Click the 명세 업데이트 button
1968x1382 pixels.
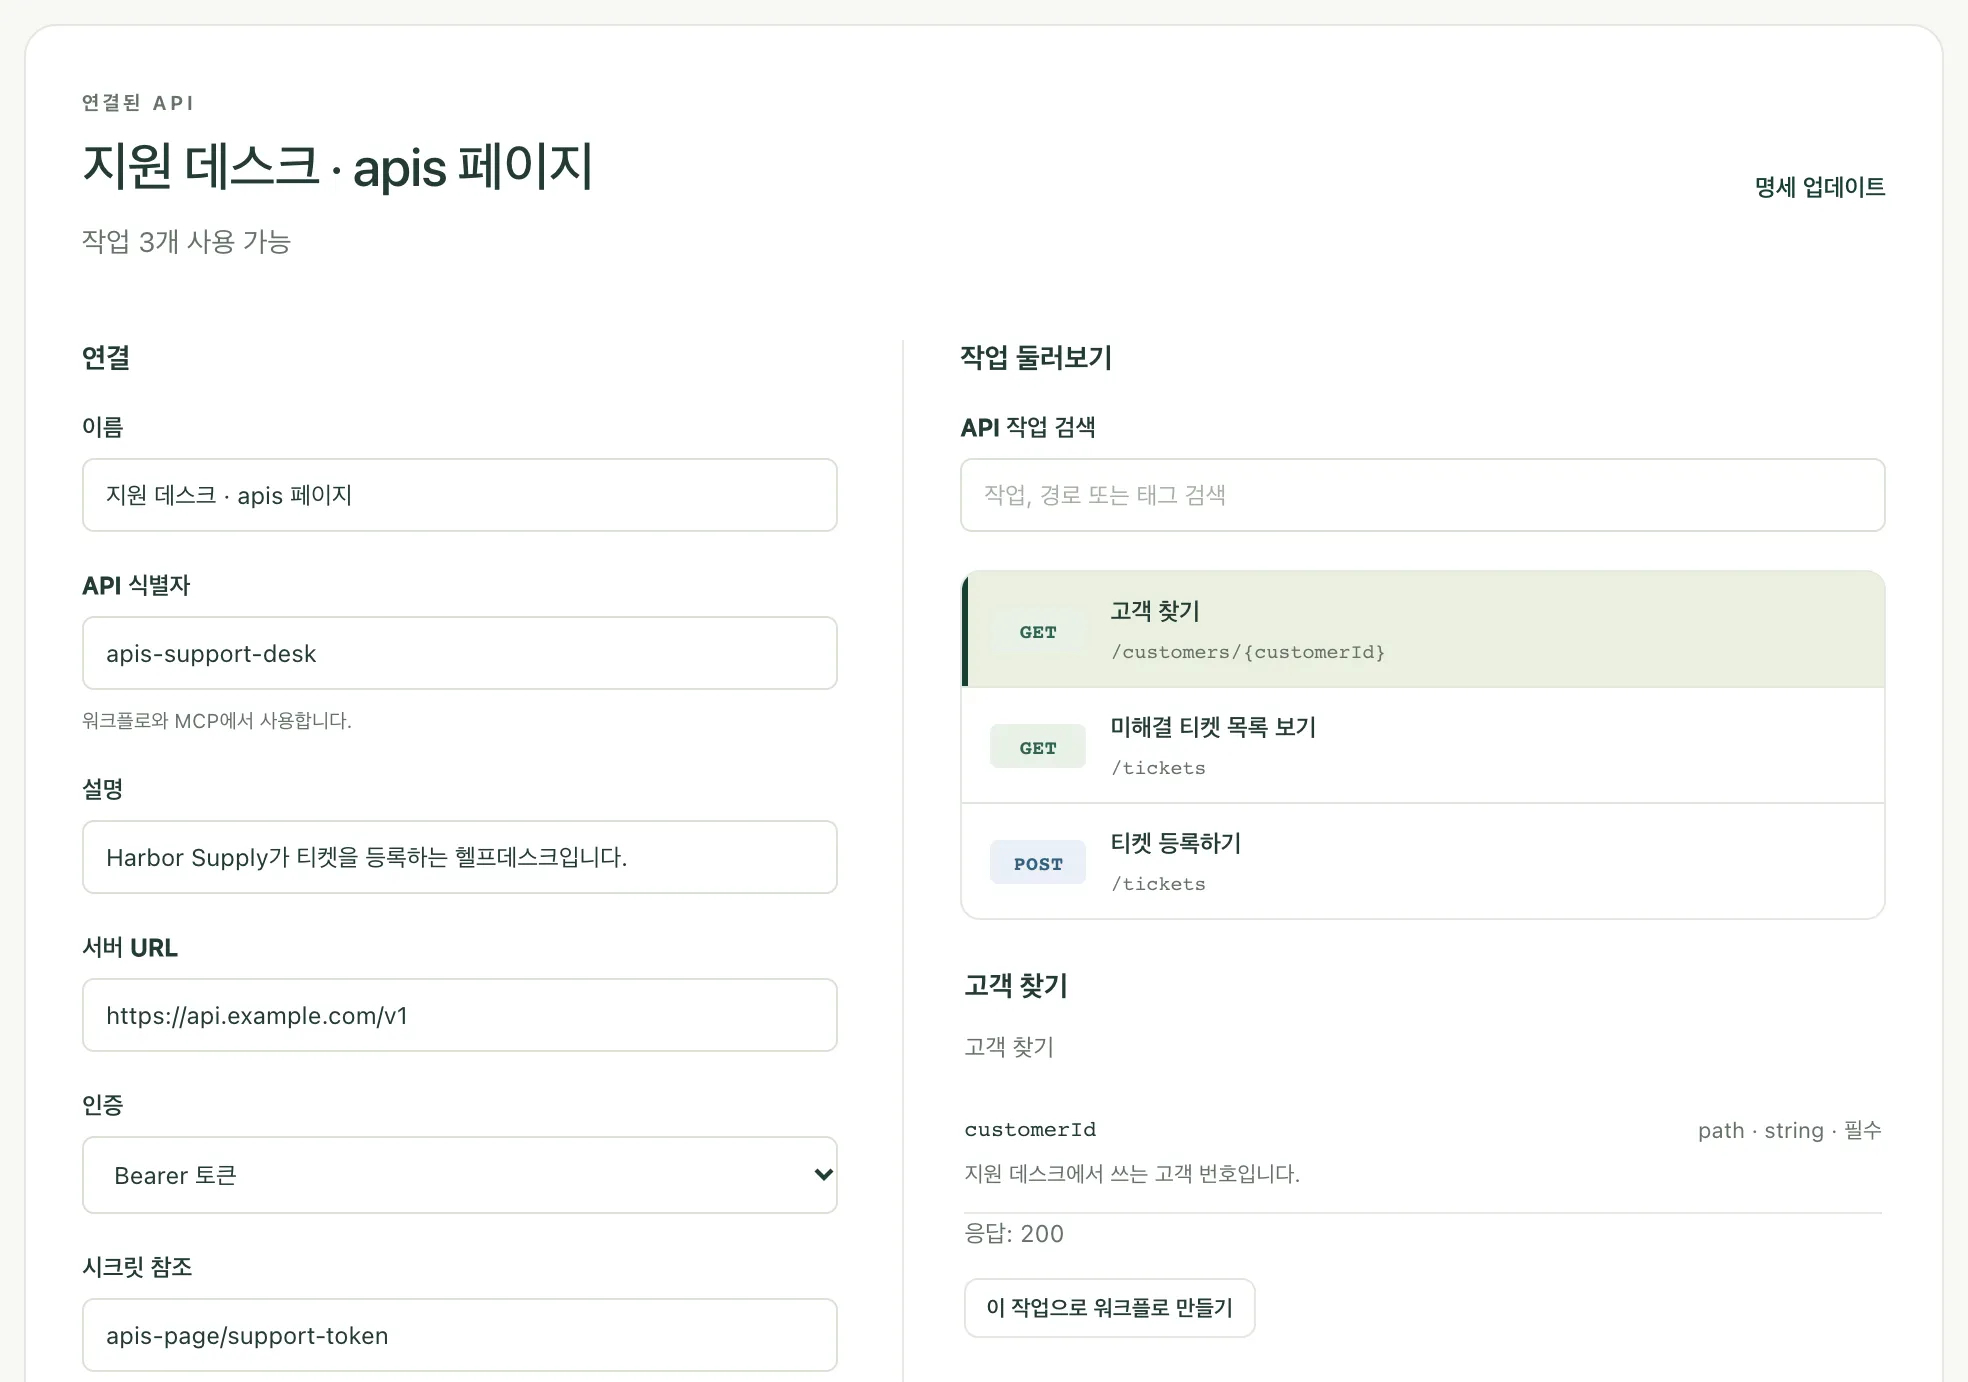tap(1819, 187)
